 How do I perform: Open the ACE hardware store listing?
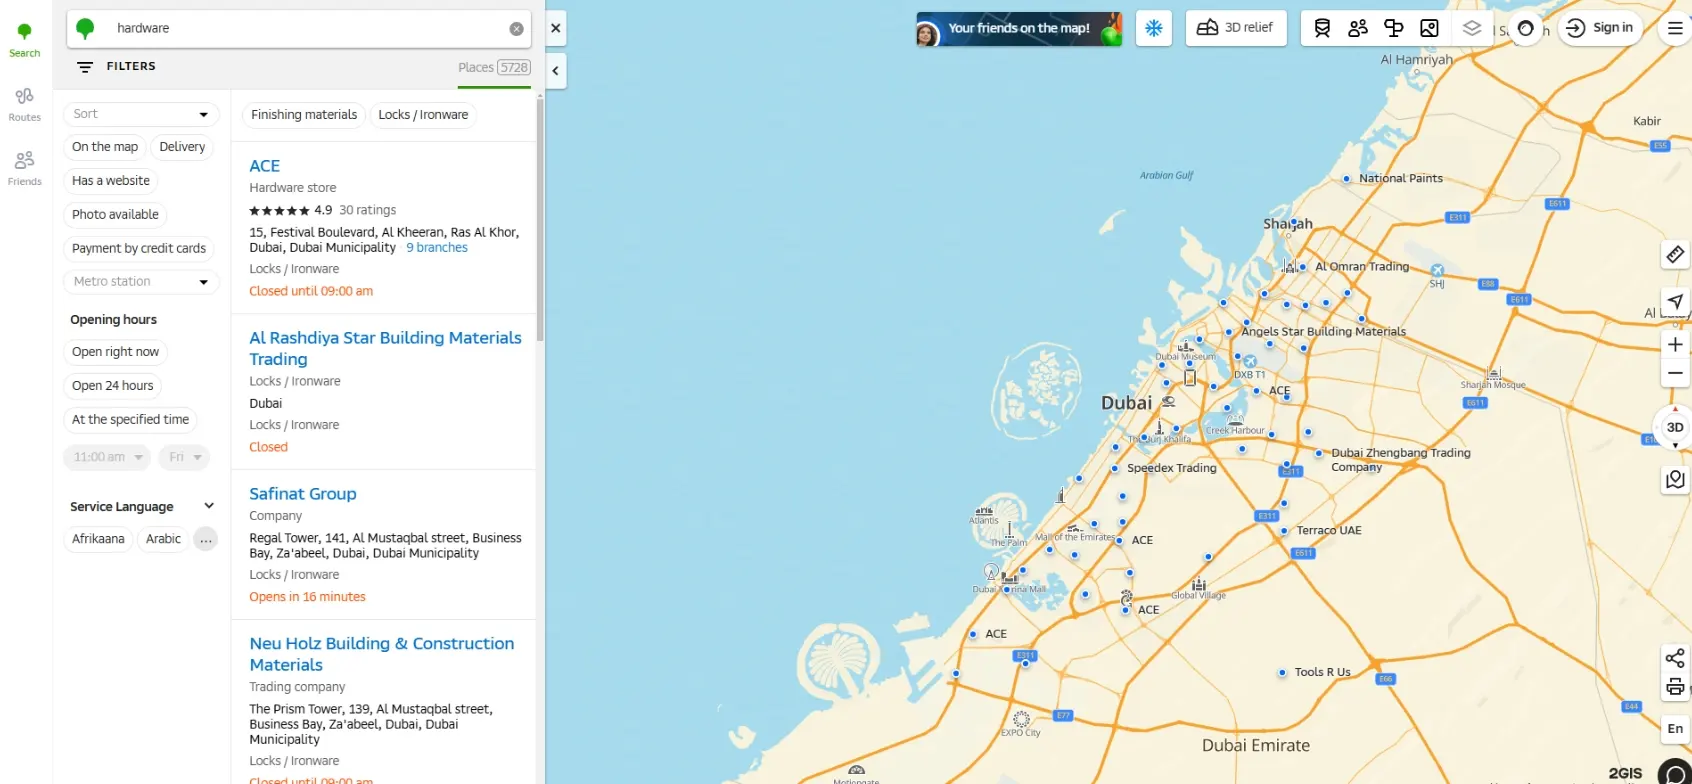click(x=264, y=166)
